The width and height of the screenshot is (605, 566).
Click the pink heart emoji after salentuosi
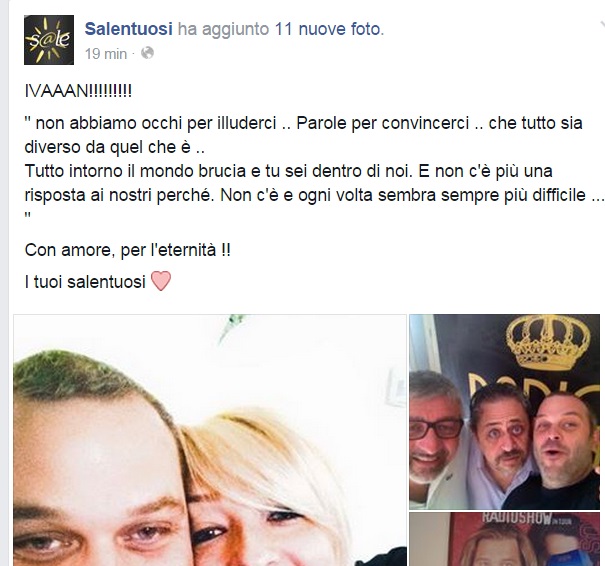161,281
